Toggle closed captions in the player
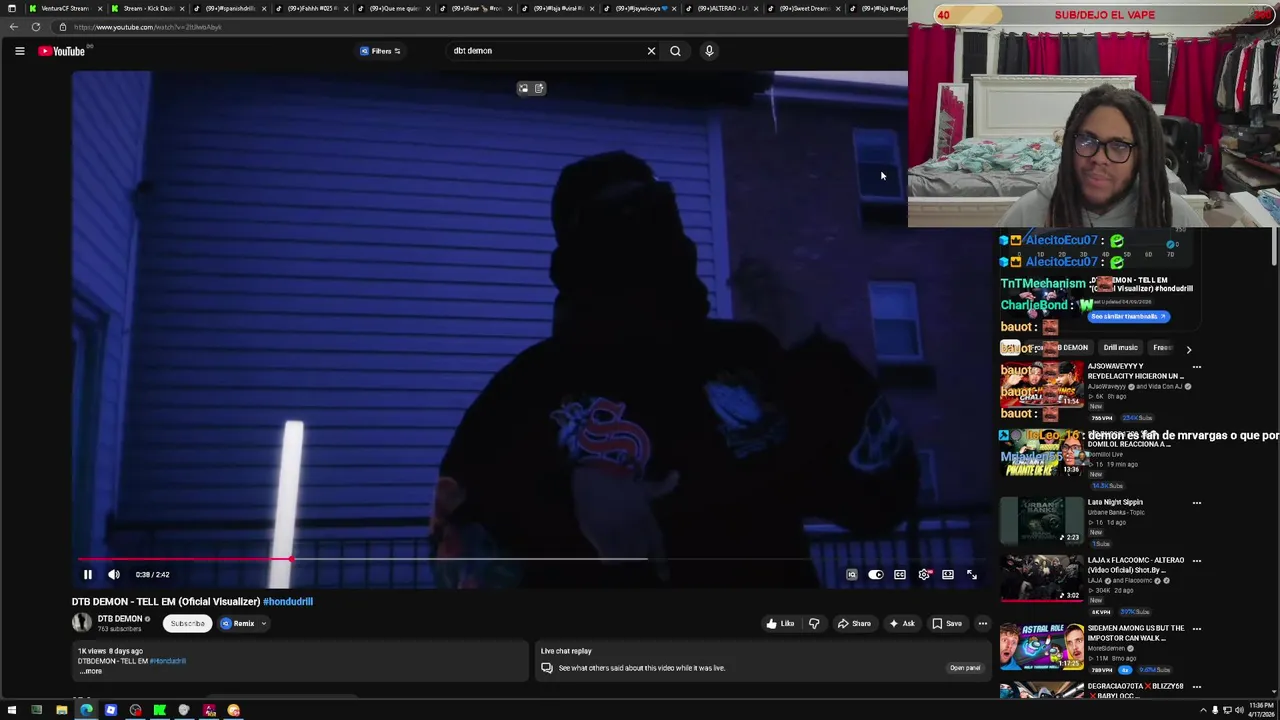The width and height of the screenshot is (1280, 720). coord(900,575)
